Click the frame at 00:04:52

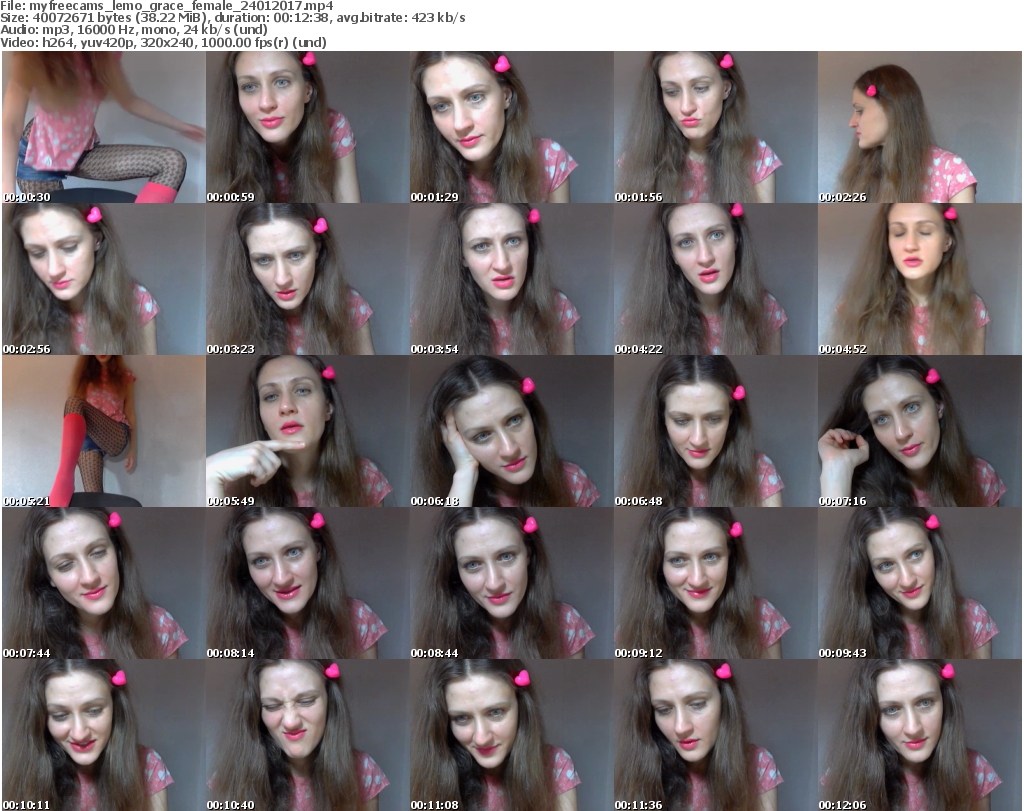pyautogui.click(x=920, y=279)
